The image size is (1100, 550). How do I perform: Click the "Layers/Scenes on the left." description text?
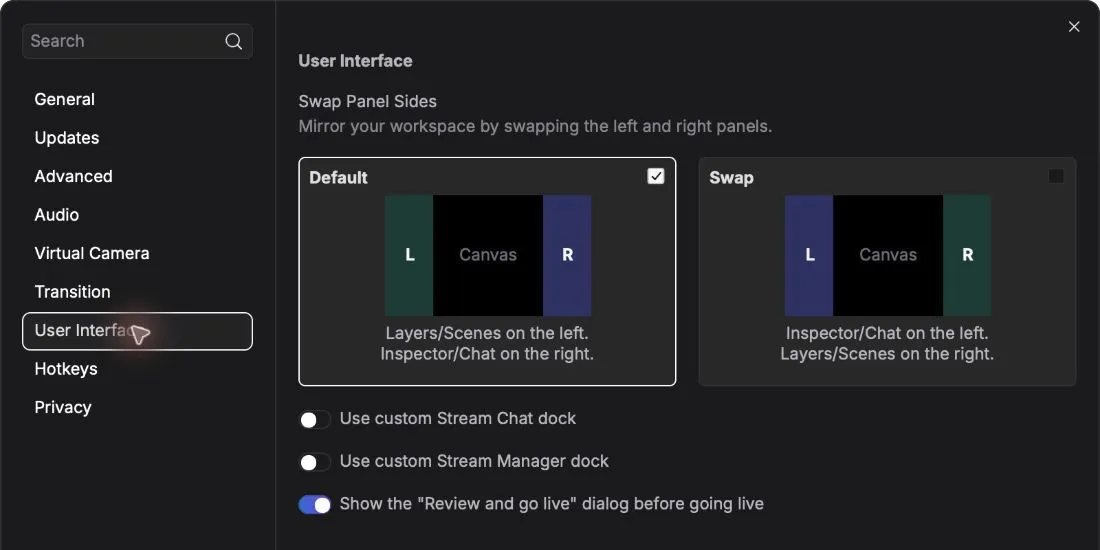click(487, 333)
